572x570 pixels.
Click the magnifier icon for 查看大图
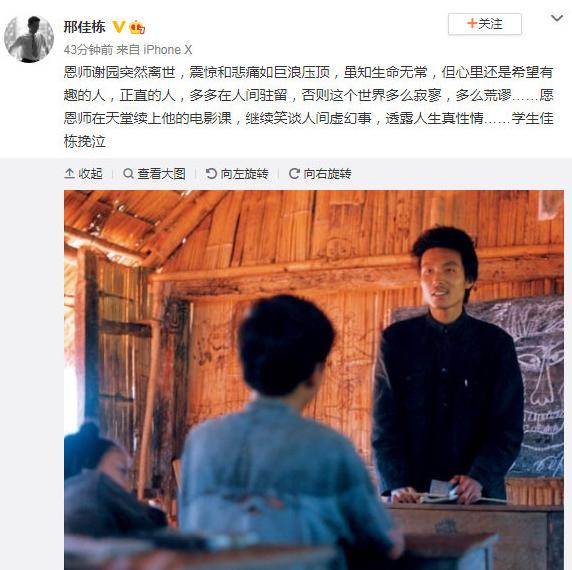128,174
